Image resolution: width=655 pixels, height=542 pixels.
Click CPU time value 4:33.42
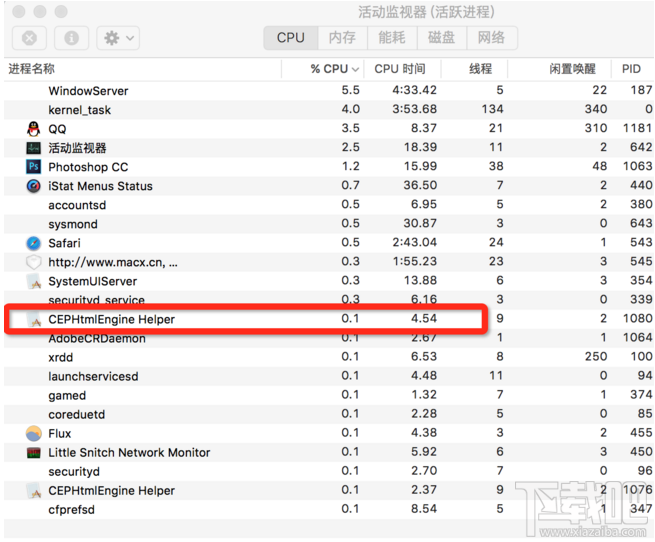click(x=414, y=90)
